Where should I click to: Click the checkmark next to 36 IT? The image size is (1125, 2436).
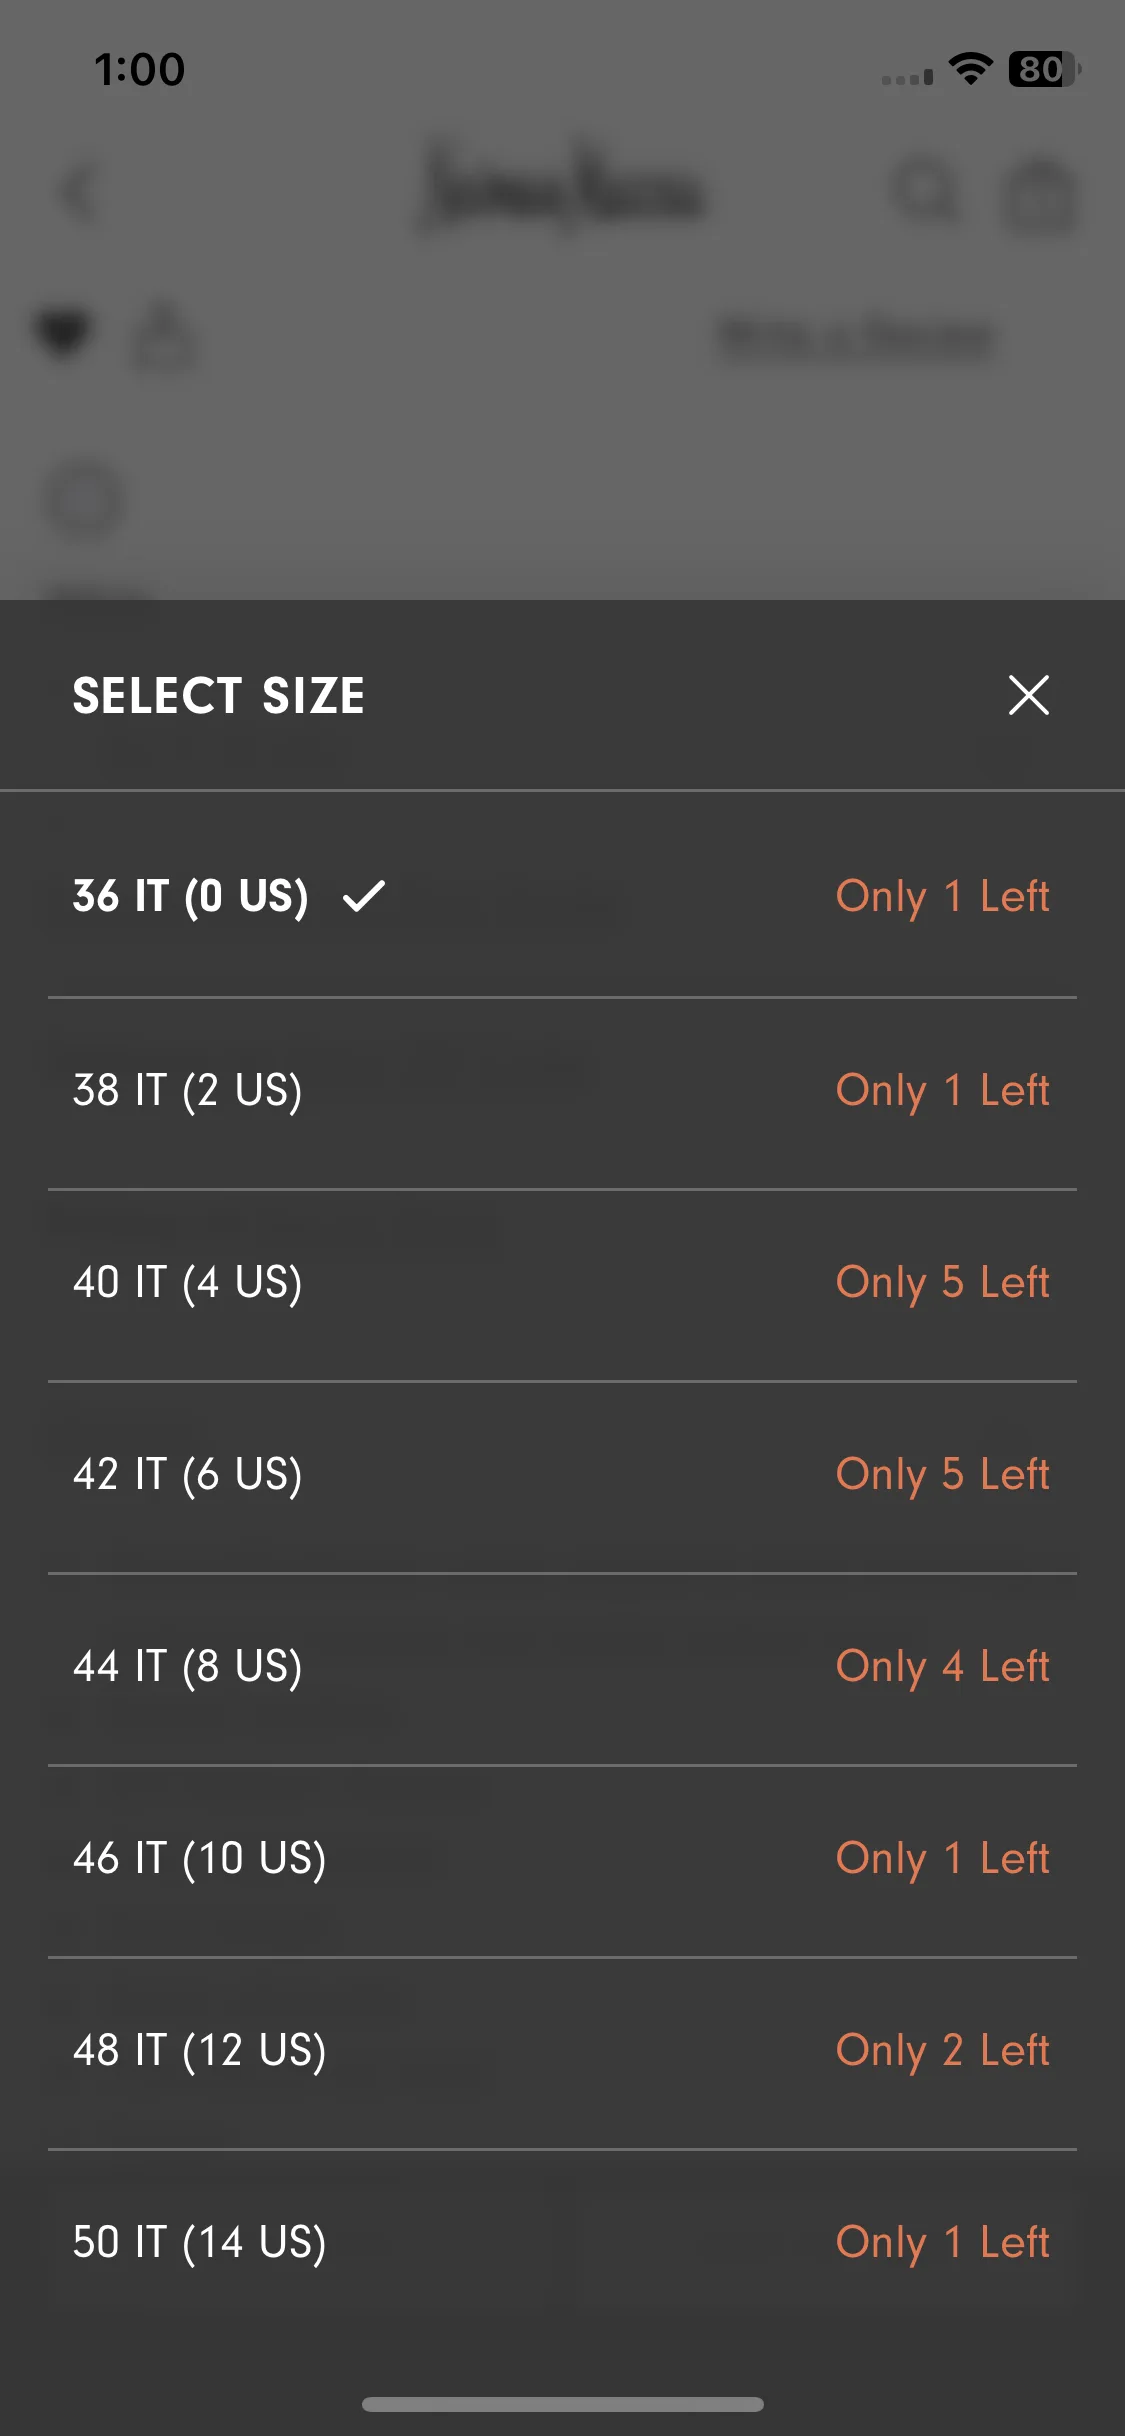pyautogui.click(x=364, y=896)
